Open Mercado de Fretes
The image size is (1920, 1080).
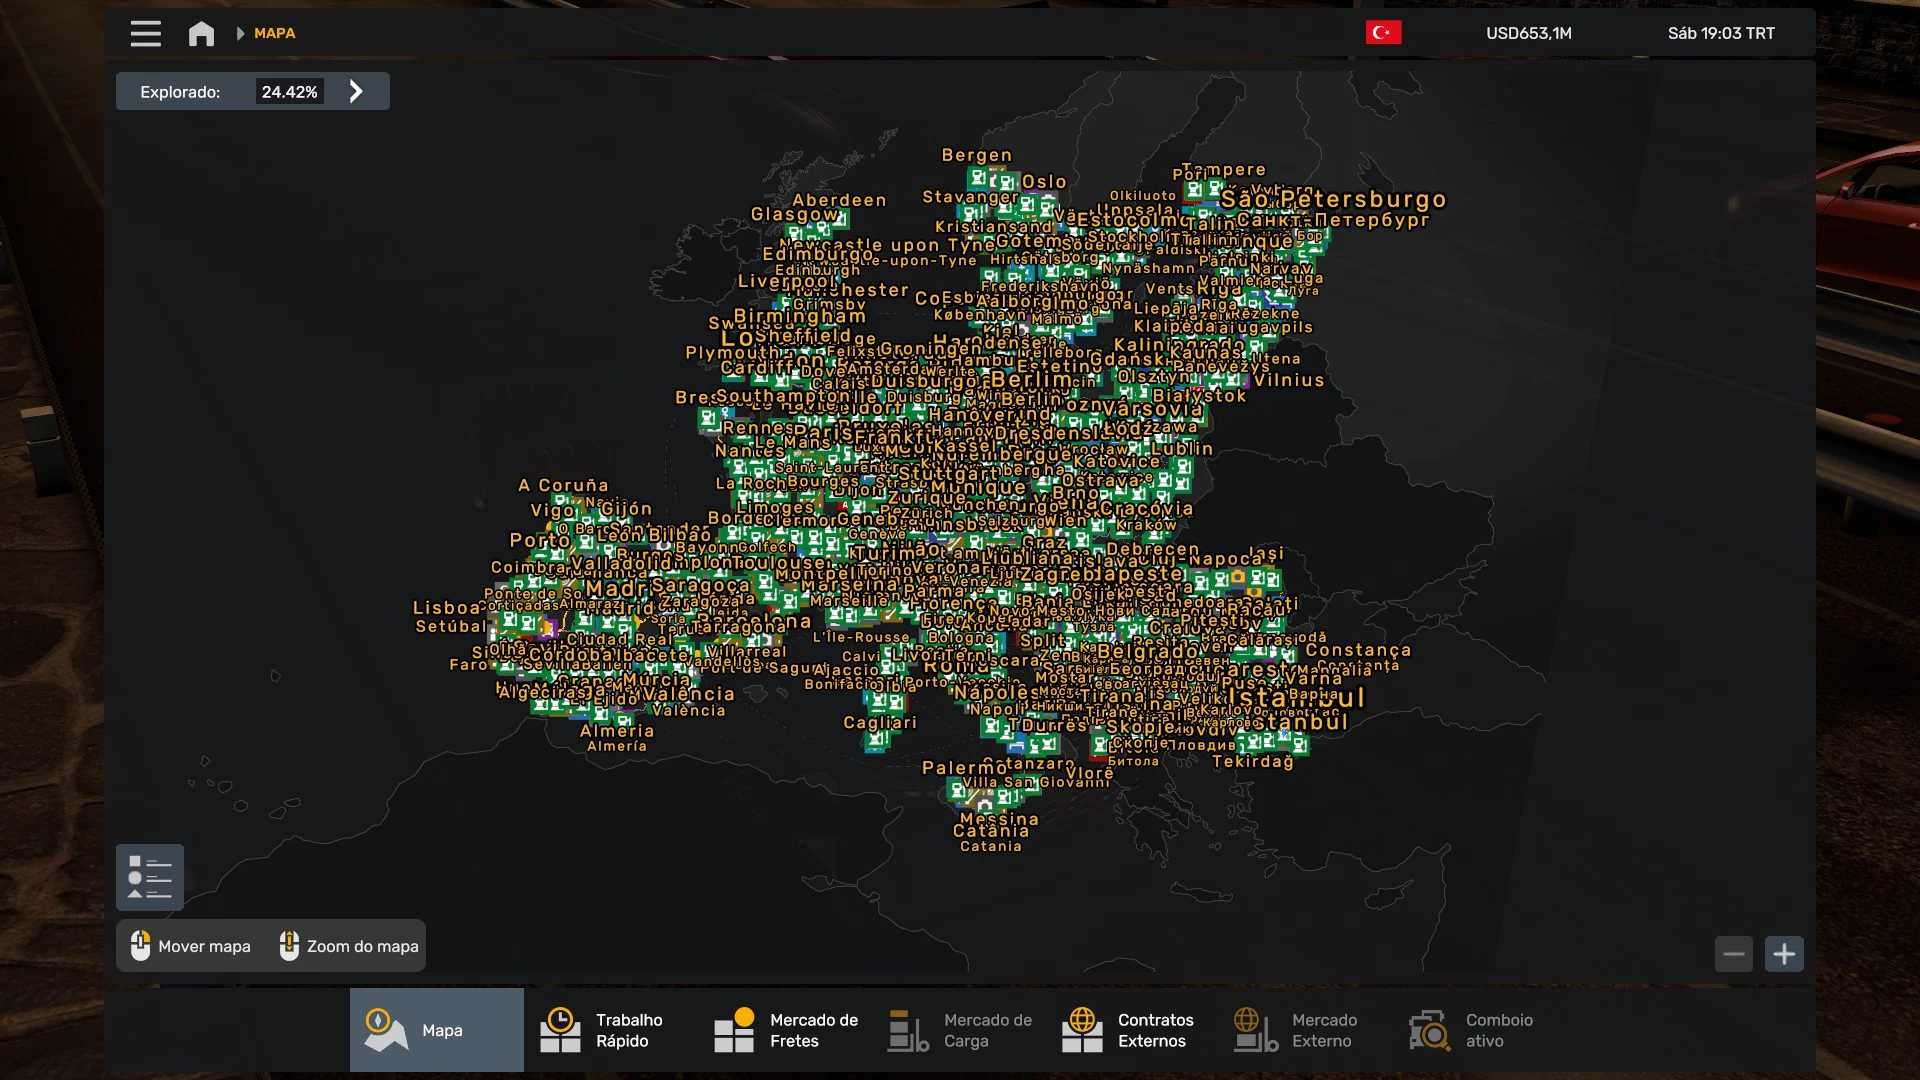pos(785,1030)
